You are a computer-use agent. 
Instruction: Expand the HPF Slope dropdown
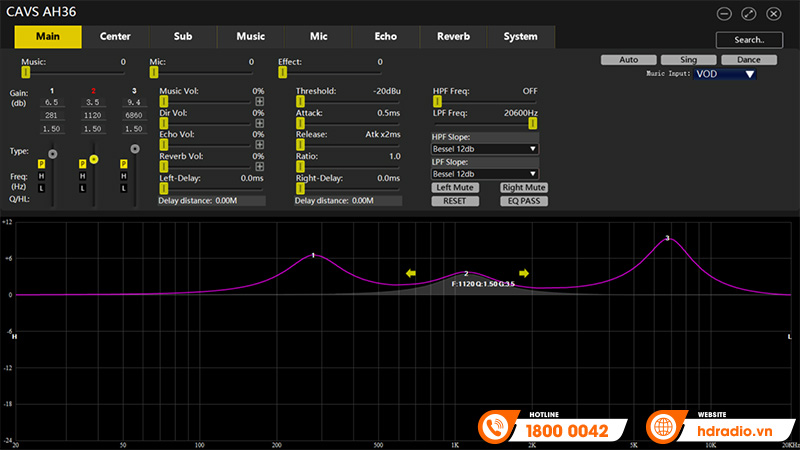click(x=486, y=149)
